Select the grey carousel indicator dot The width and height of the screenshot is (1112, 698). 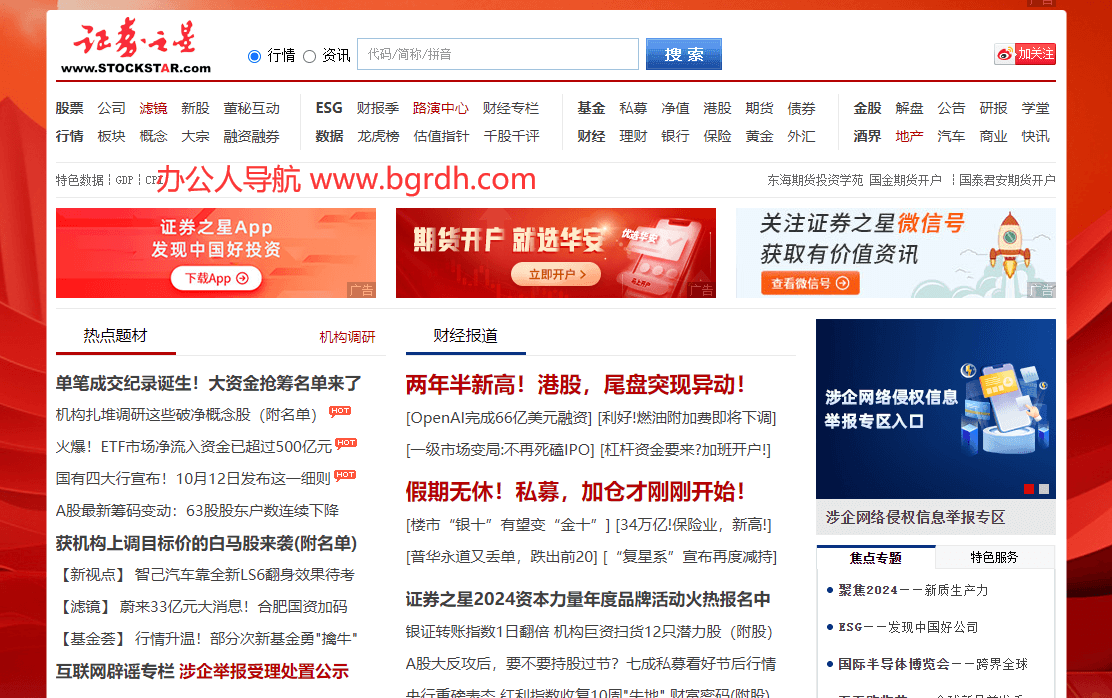tap(1044, 489)
